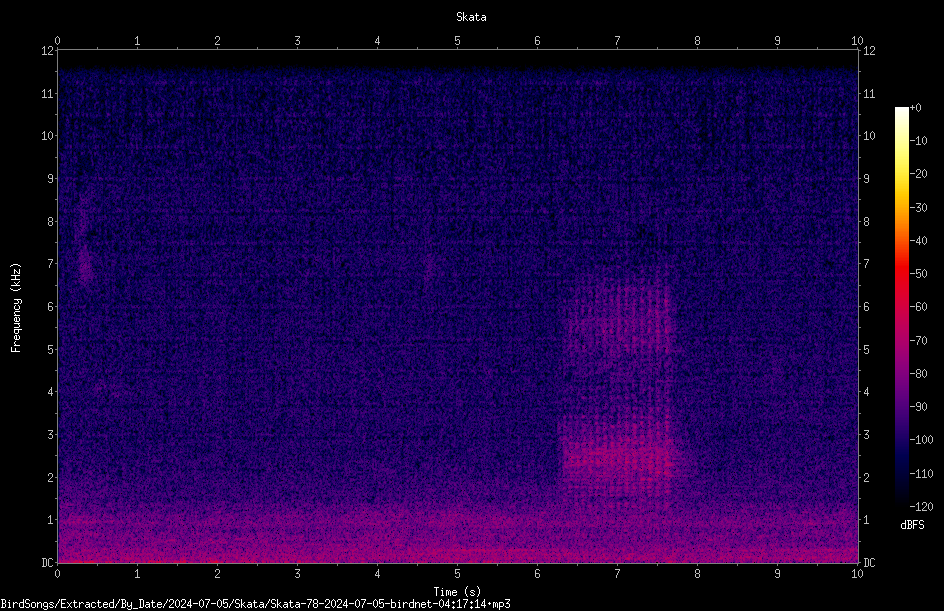The width and height of the screenshot is (944, 611).
Task: Click the 'Frequency (kHz)' axis label
Action: (16, 308)
